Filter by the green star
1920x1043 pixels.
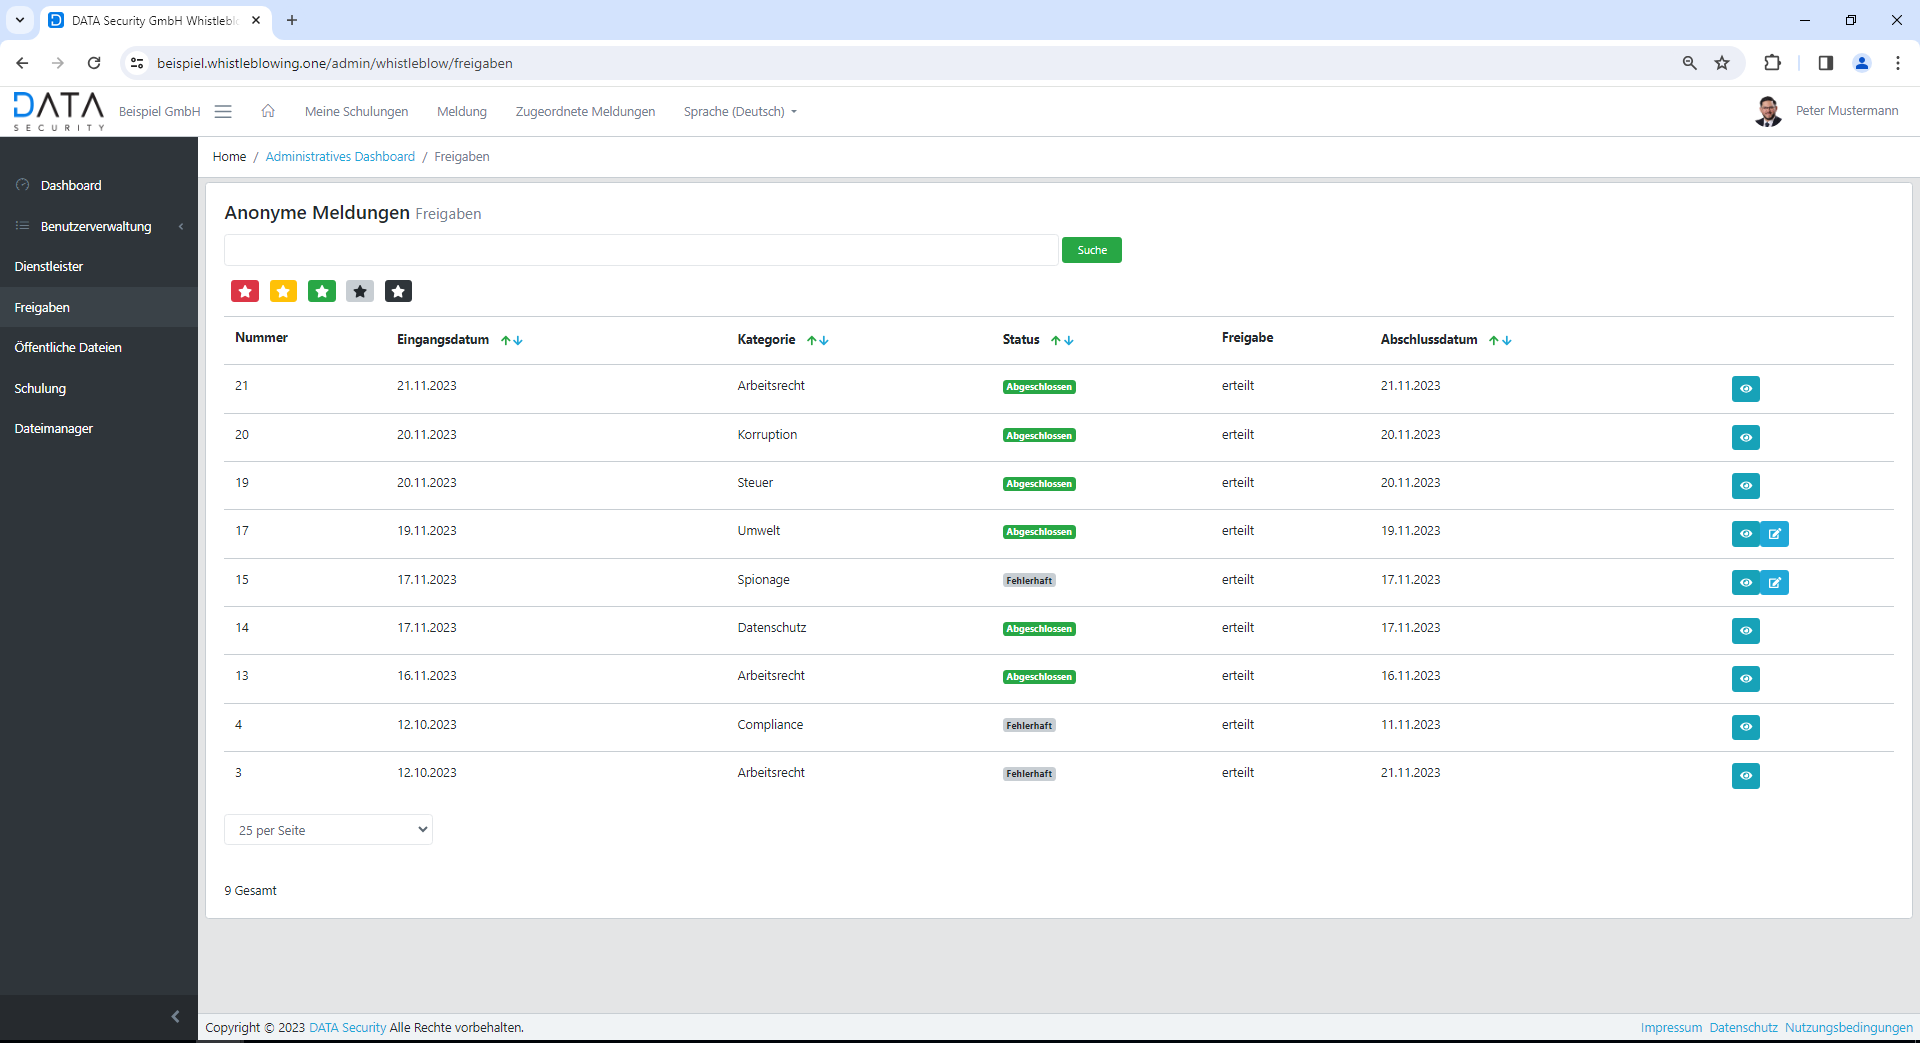(x=322, y=291)
